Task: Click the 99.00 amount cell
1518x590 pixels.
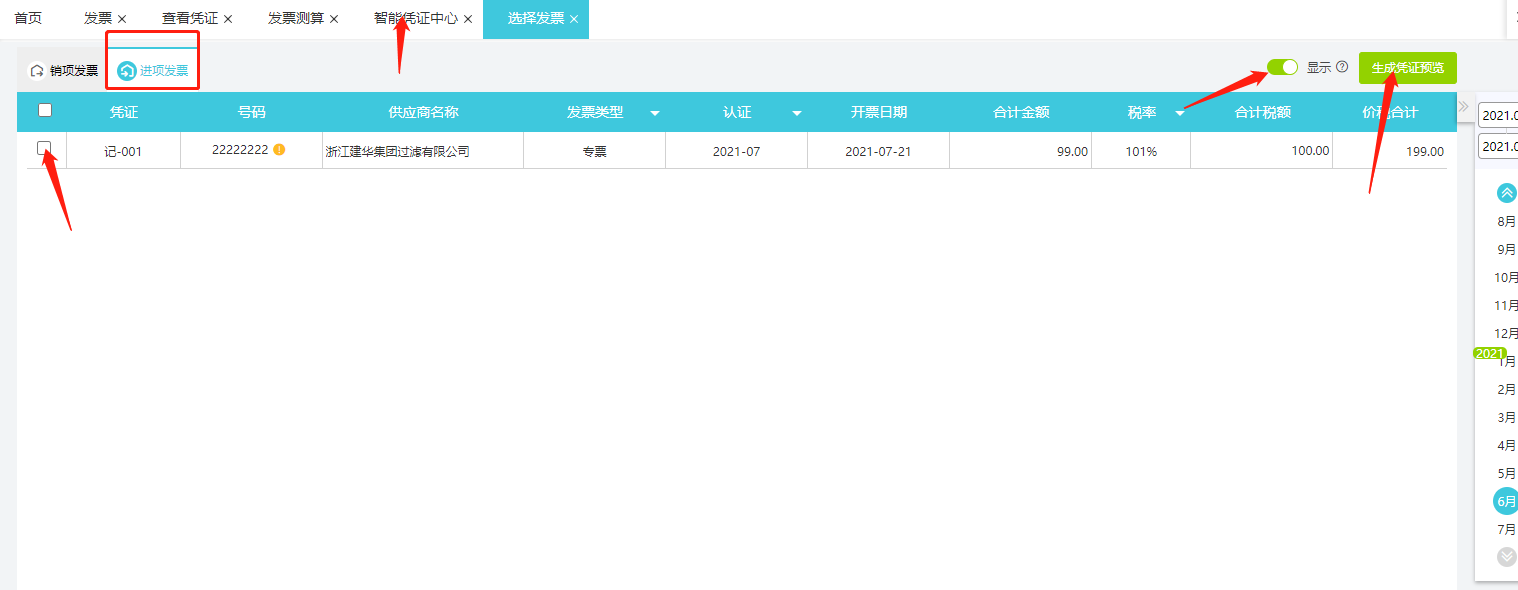Action: [x=1021, y=151]
